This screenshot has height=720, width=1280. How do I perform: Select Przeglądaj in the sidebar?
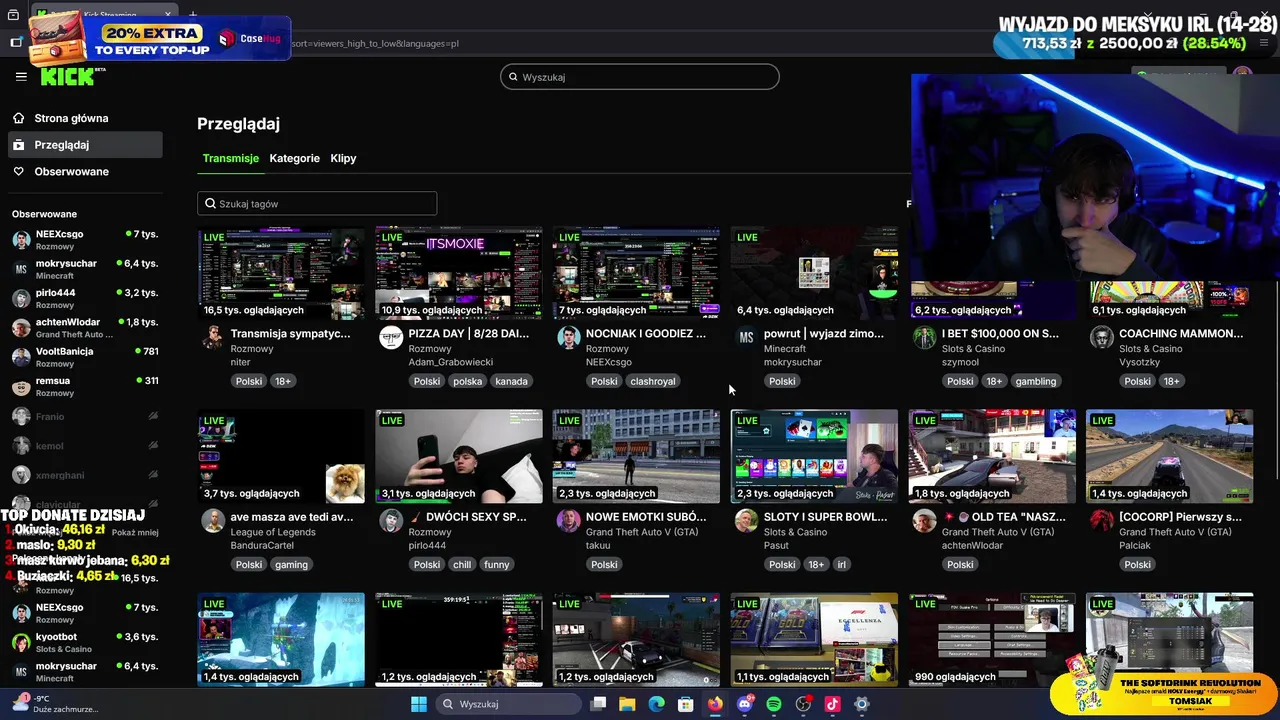[x=84, y=145]
